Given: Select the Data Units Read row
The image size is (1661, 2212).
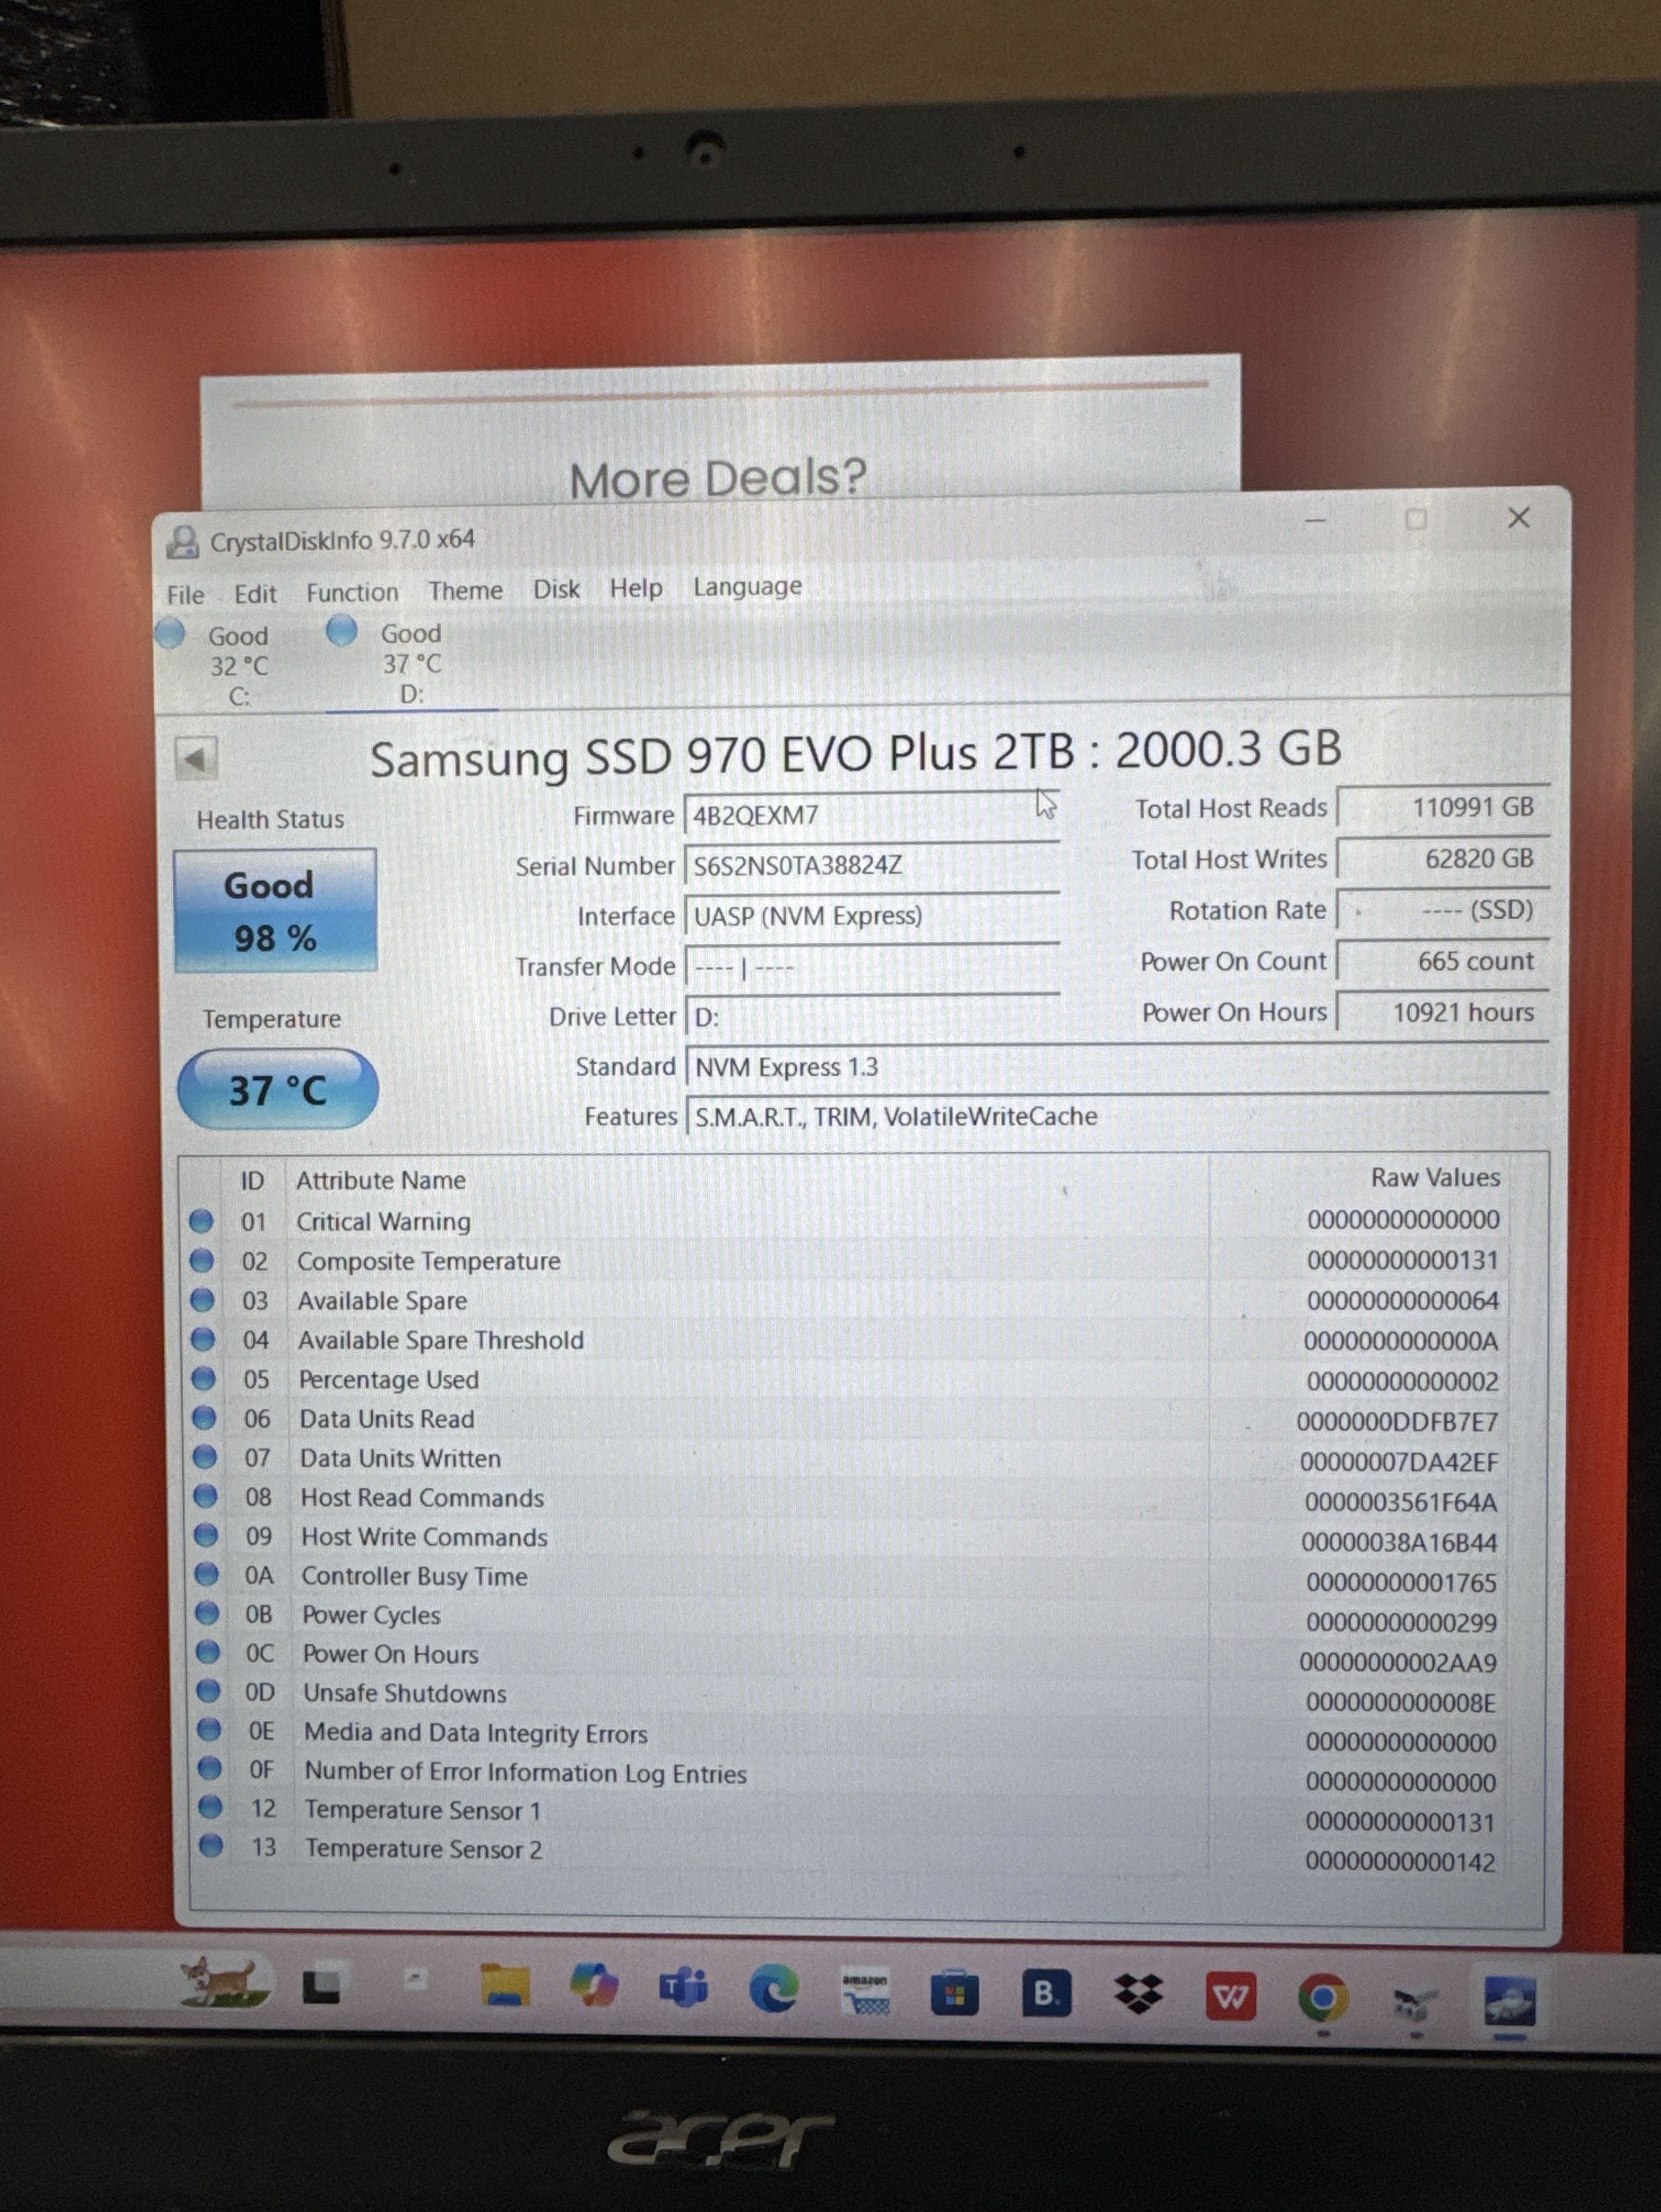Looking at the screenshot, I should [845, 1420].
